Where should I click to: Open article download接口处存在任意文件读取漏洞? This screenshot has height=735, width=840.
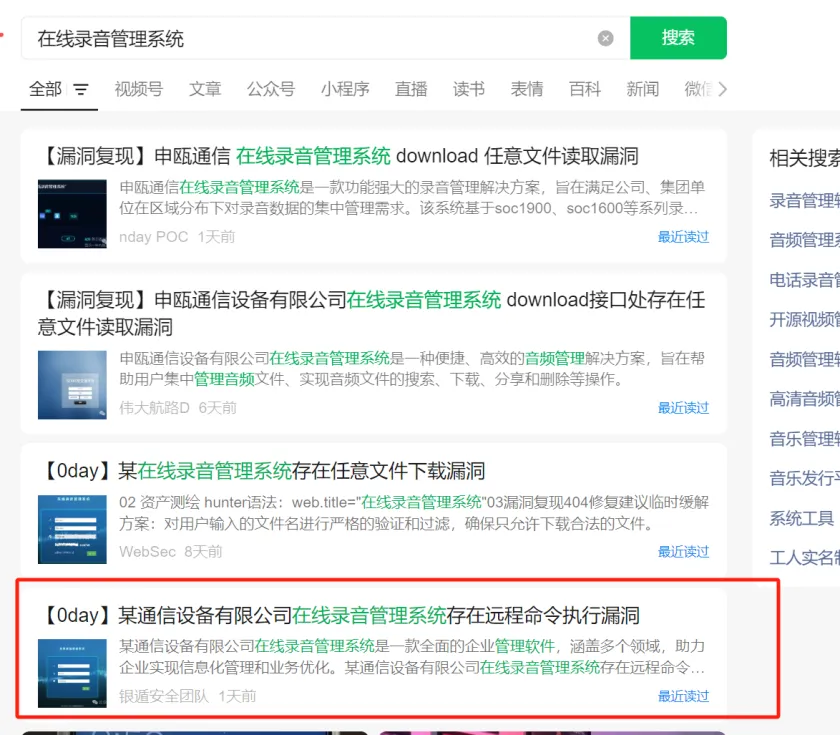pos(371,313)
